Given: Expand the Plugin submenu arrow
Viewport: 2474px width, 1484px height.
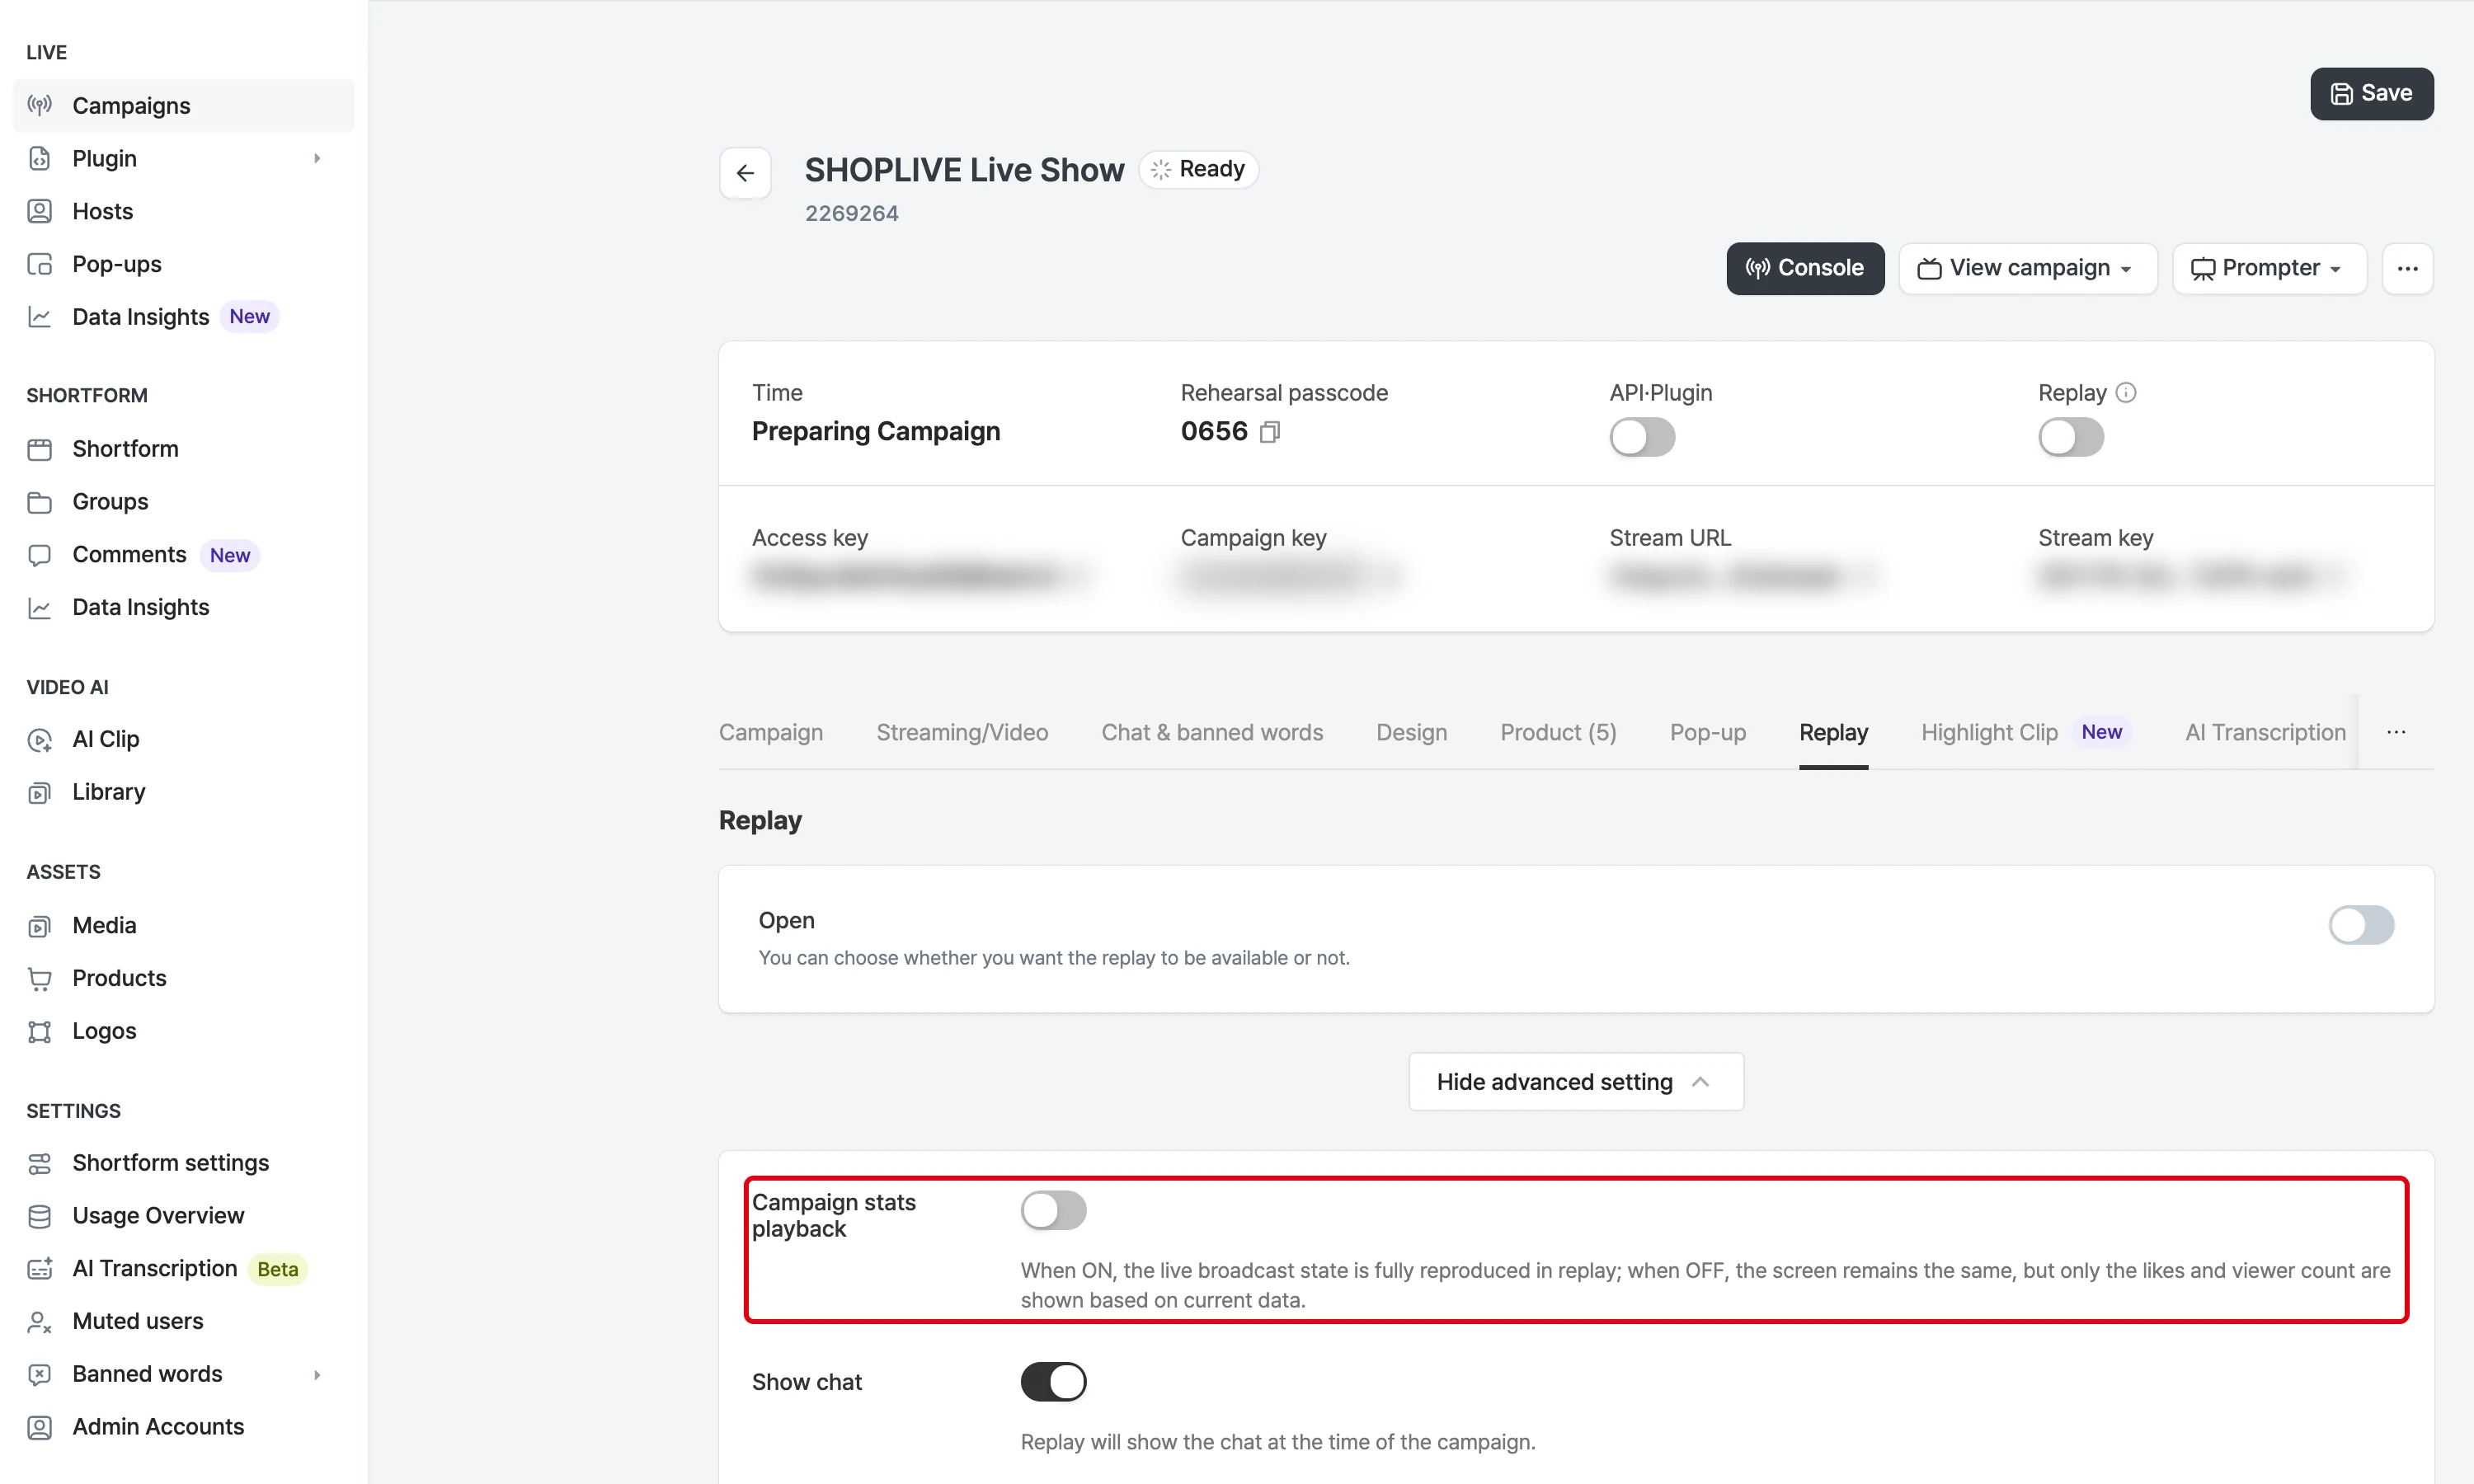Looking at the screenshot, I should 317,158.
